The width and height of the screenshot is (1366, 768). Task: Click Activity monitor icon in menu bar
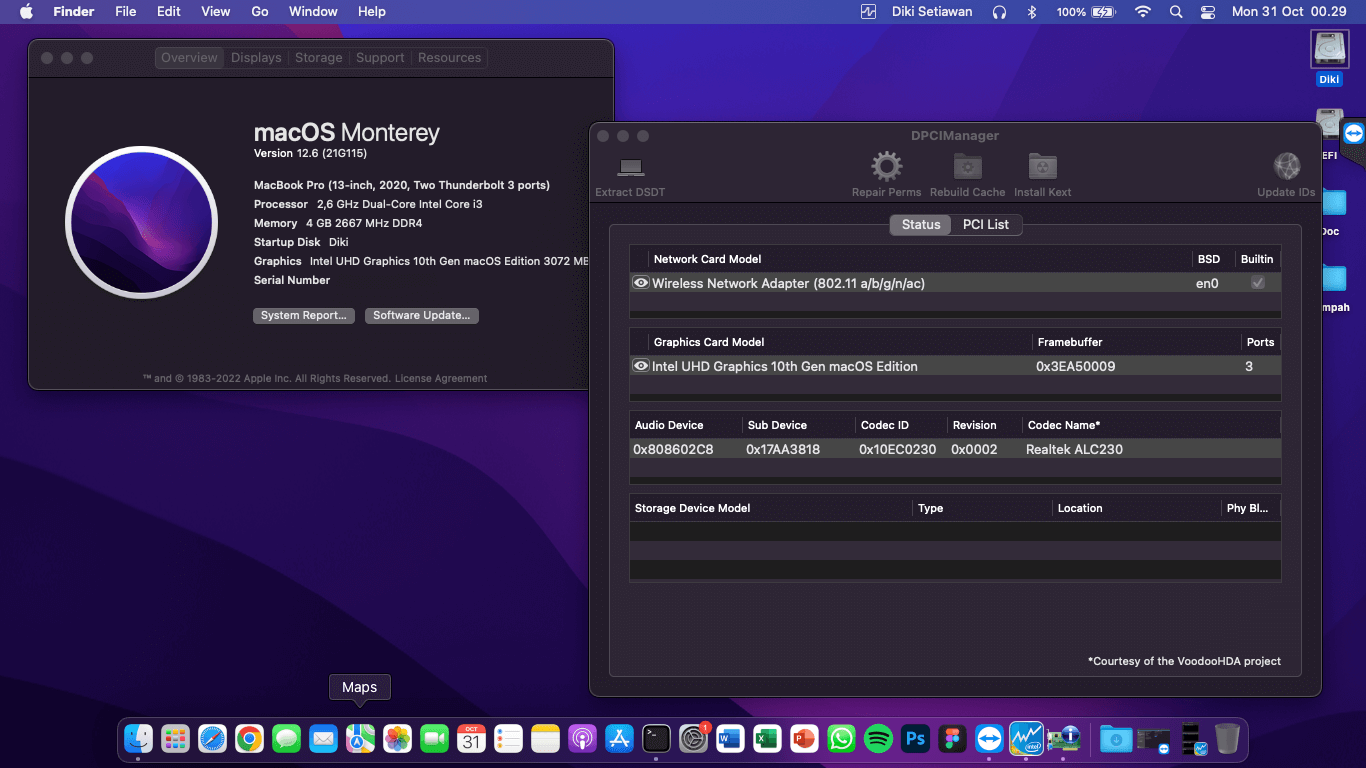coord(868,12)
